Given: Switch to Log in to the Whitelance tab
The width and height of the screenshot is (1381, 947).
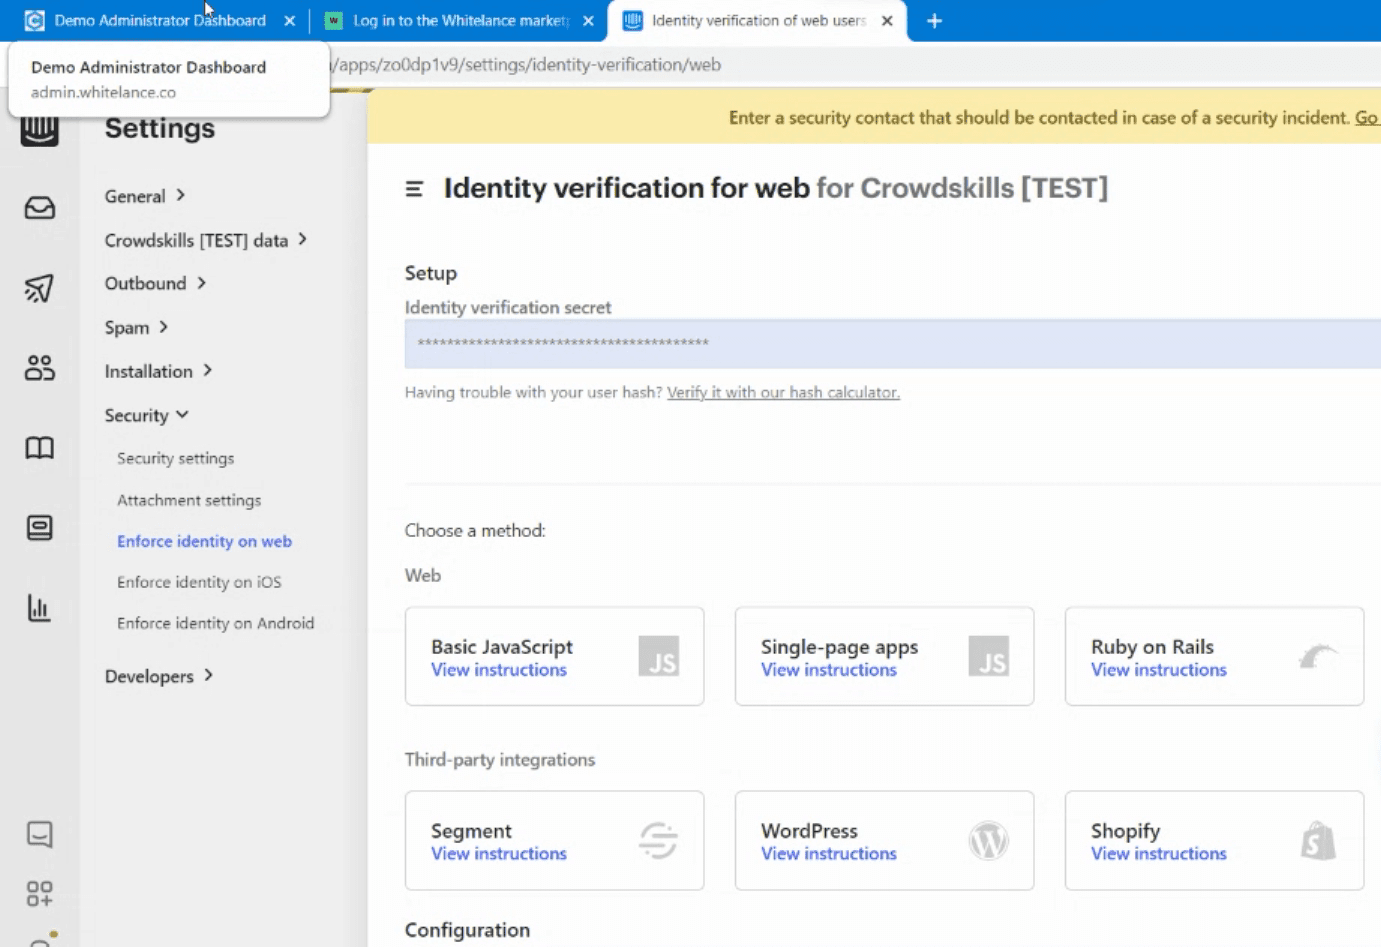Looking at the screenshot, I should point(460,21).
